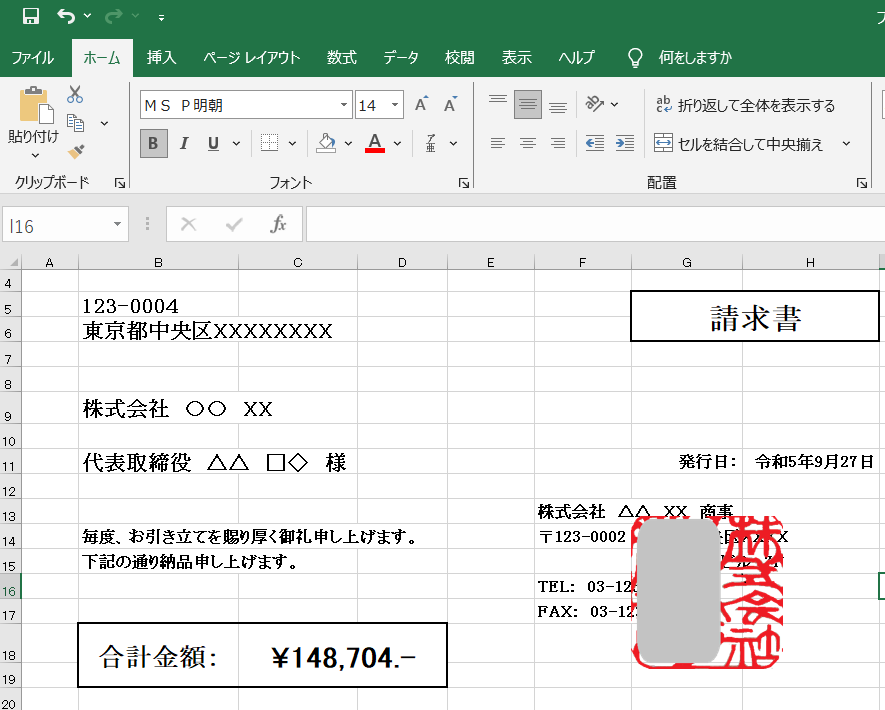Switch to the 数式 ribbon tab

click(341, 57)
